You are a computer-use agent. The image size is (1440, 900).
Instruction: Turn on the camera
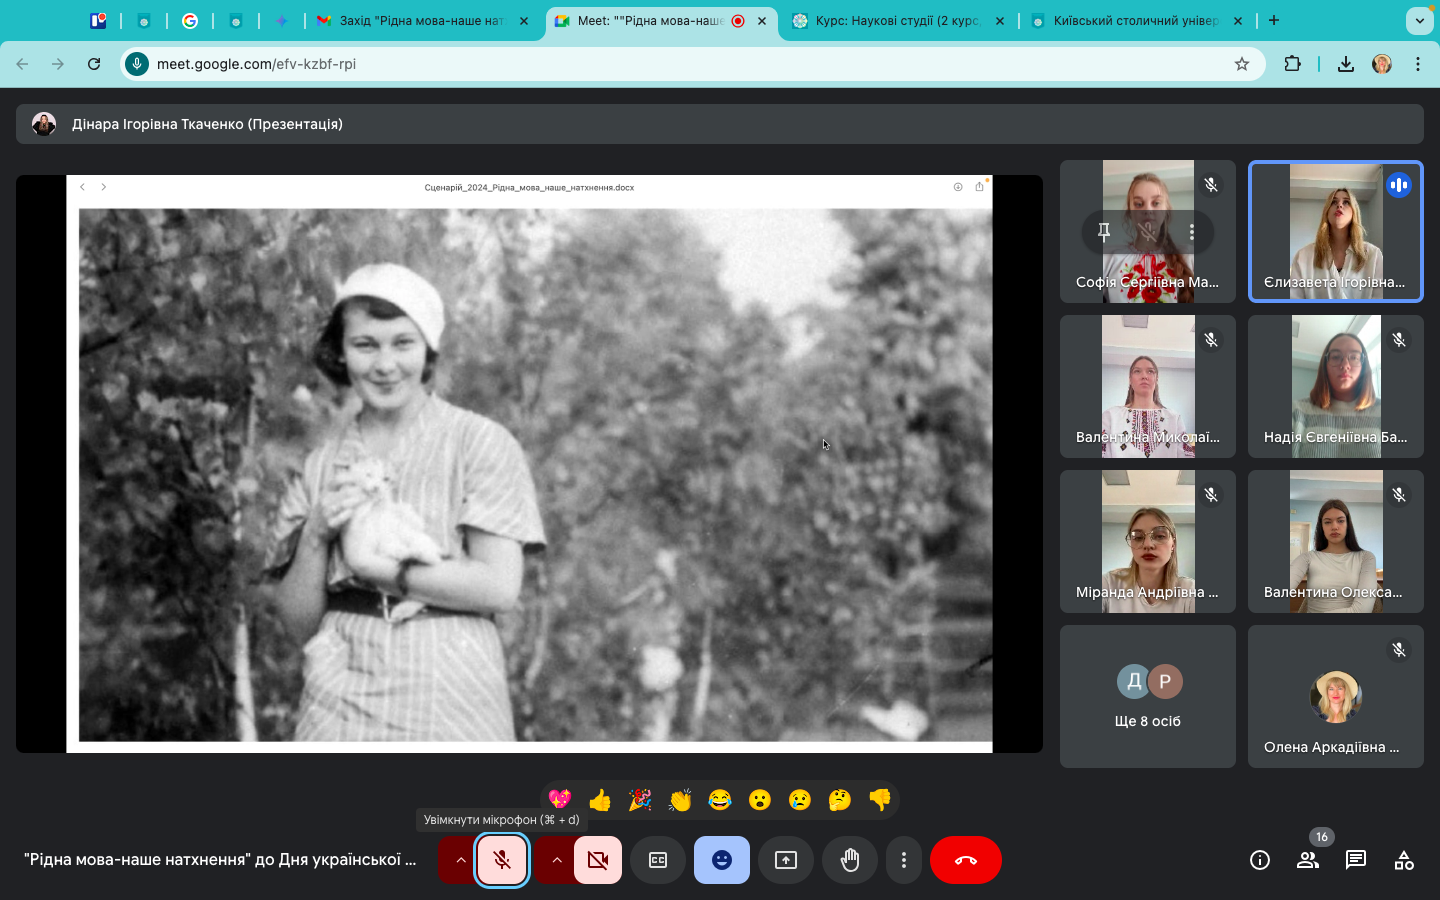point(598,860)
